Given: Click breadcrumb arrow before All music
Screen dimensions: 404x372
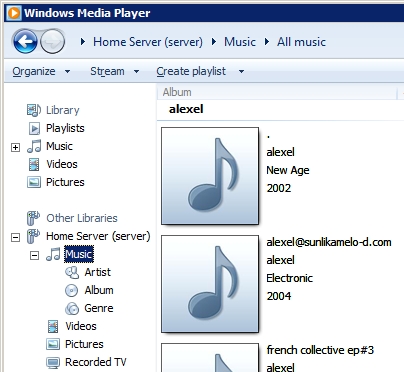Looking at the screenshot, I should (267, 42).
